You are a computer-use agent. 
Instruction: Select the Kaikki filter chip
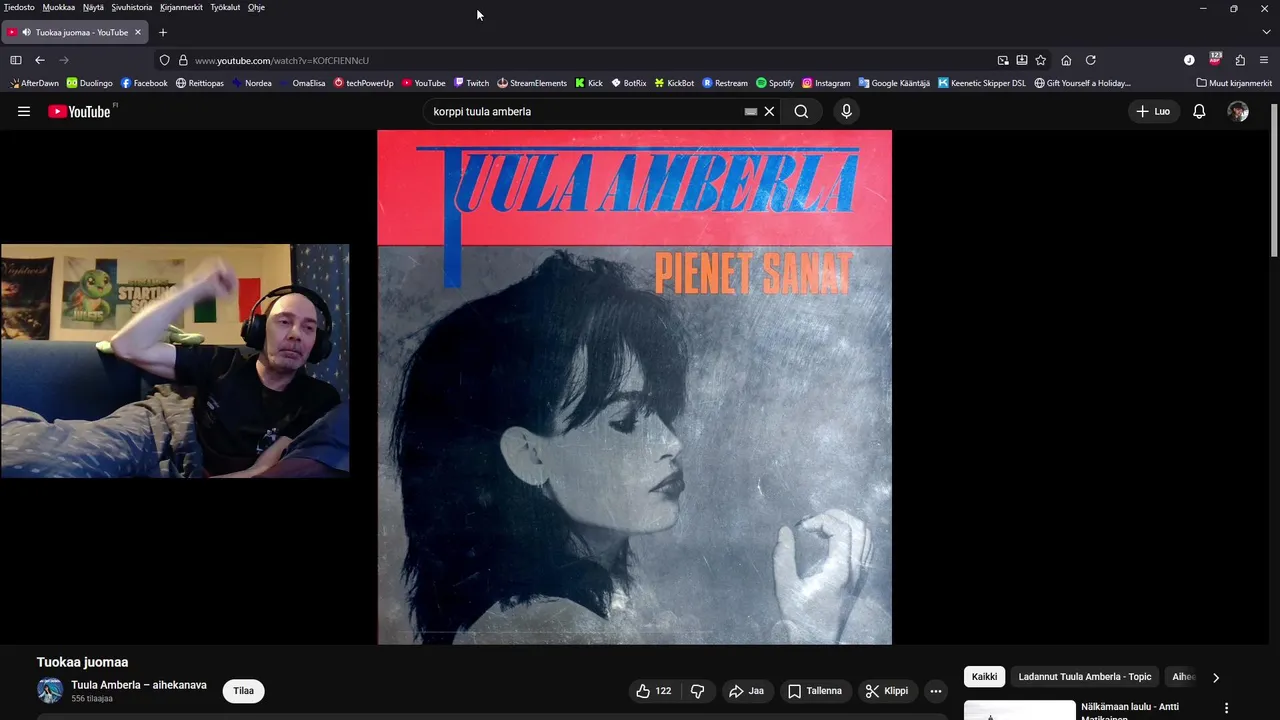tap(984, 677)
